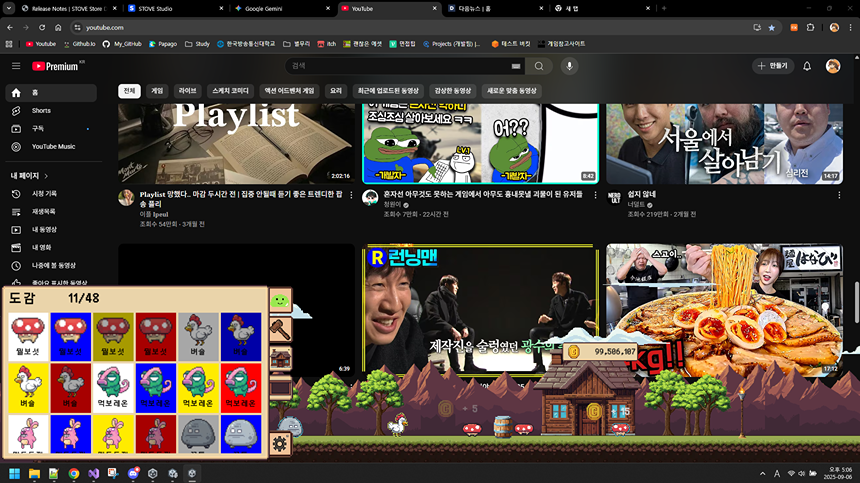Click the search magnifier button

(x=539, y=66)
